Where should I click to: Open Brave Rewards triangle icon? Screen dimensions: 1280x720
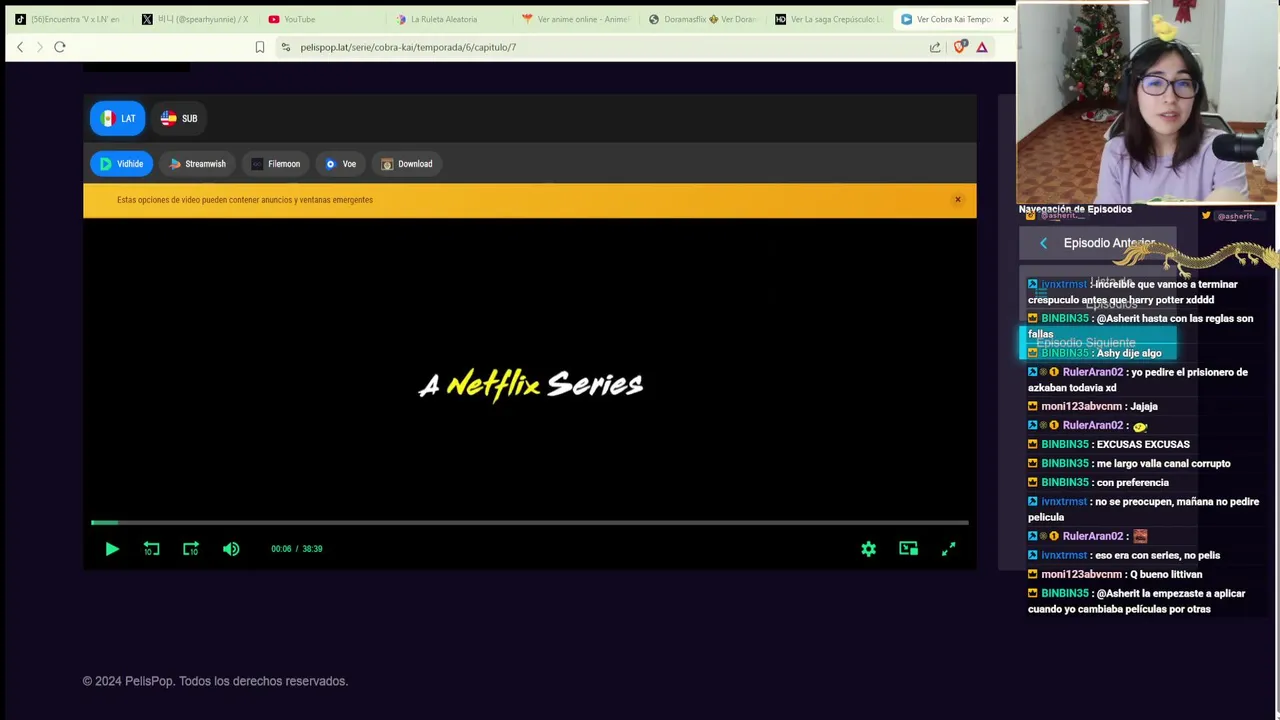[982, 47]
